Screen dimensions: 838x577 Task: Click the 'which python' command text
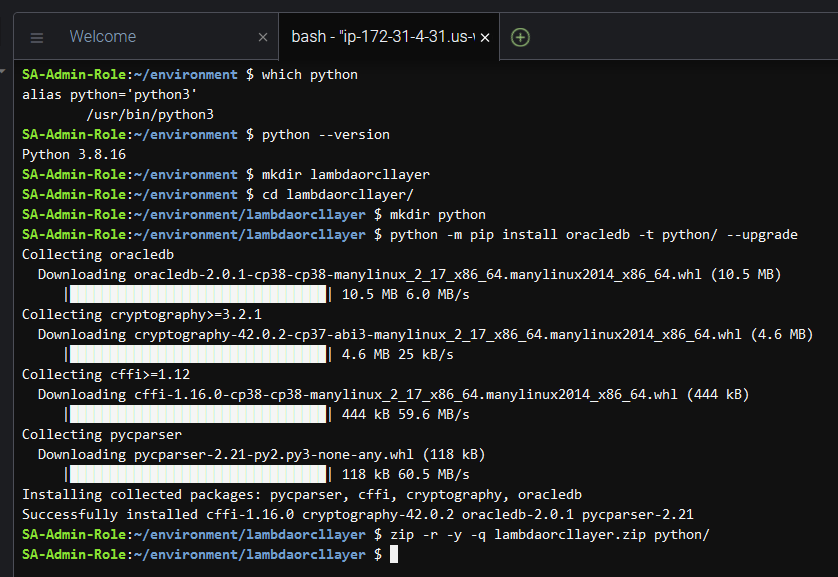(x=309, y=74)
